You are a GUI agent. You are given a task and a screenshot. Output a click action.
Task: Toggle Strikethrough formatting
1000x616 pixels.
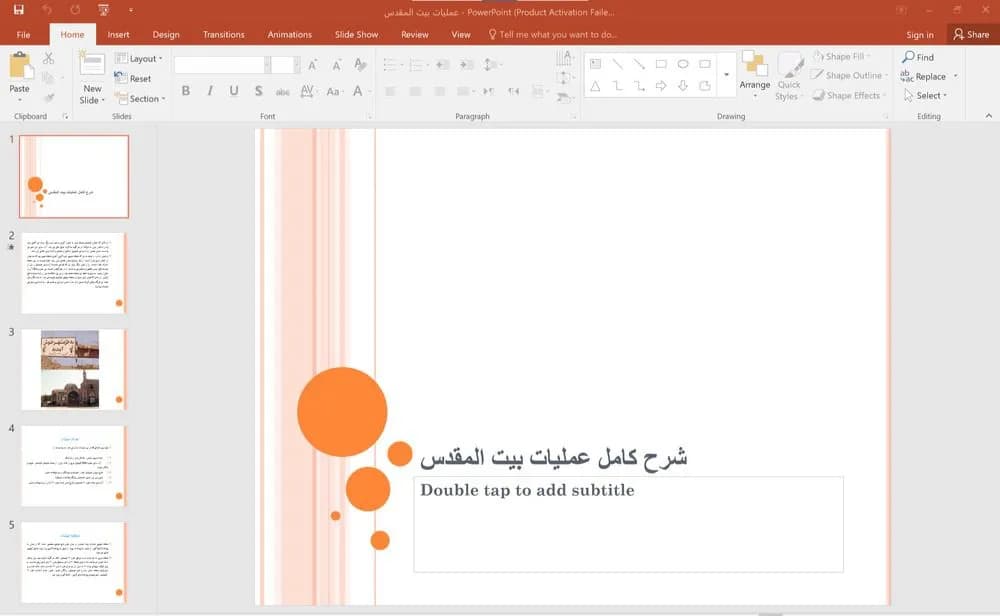(x=283, y=92)
